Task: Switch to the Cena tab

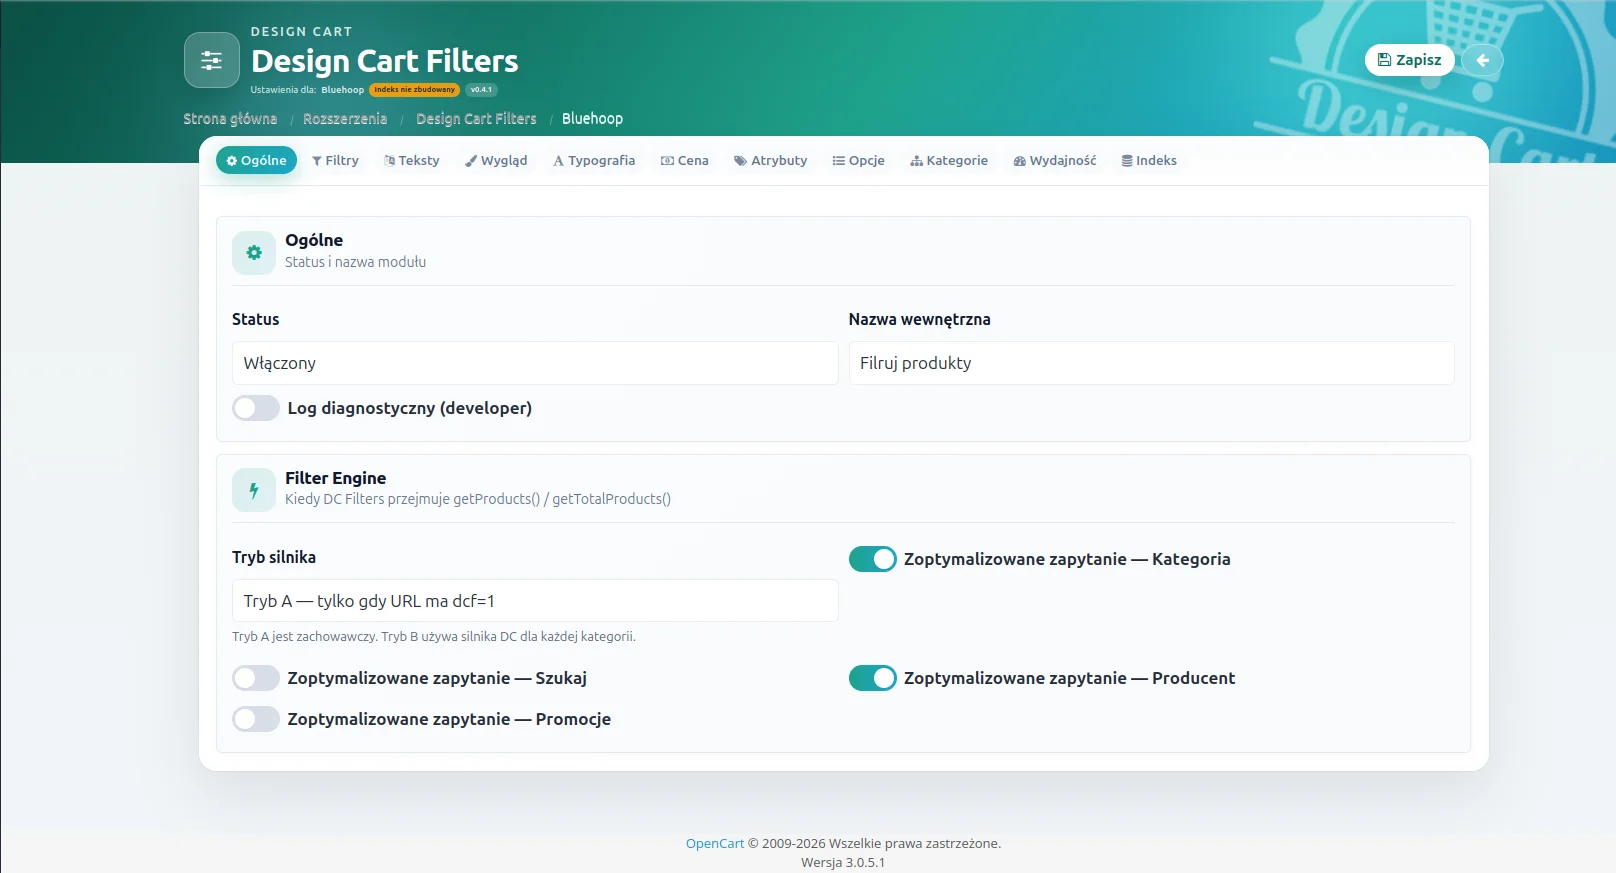Action: coord(685,160)
